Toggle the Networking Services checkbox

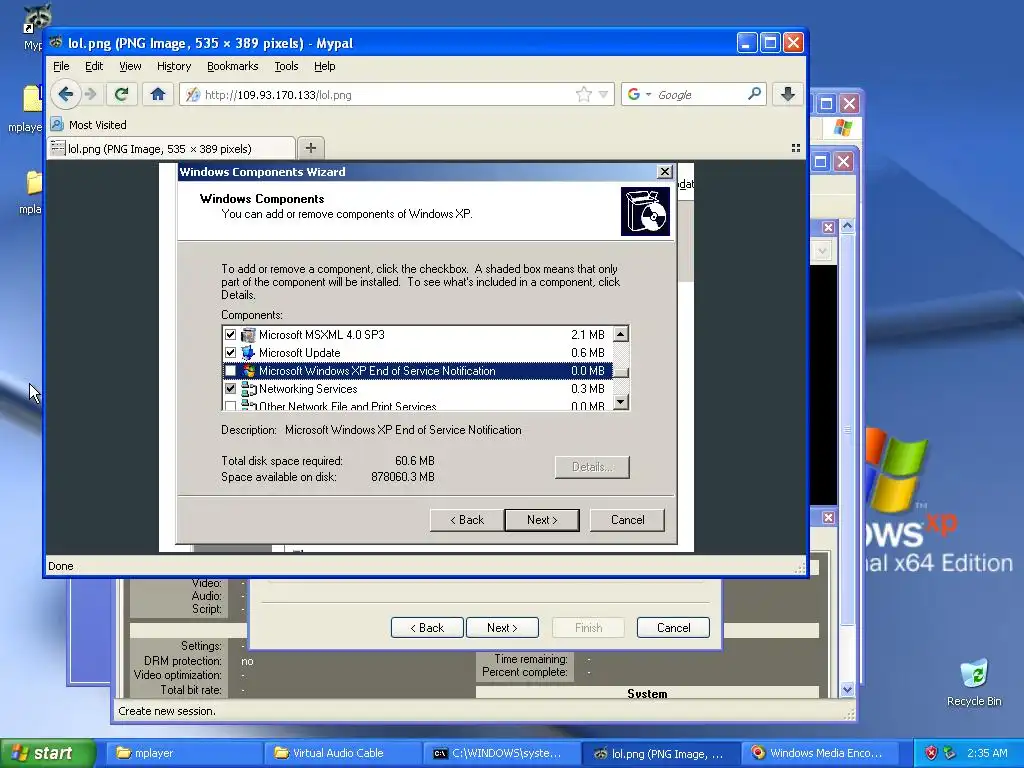click(231, 389)
